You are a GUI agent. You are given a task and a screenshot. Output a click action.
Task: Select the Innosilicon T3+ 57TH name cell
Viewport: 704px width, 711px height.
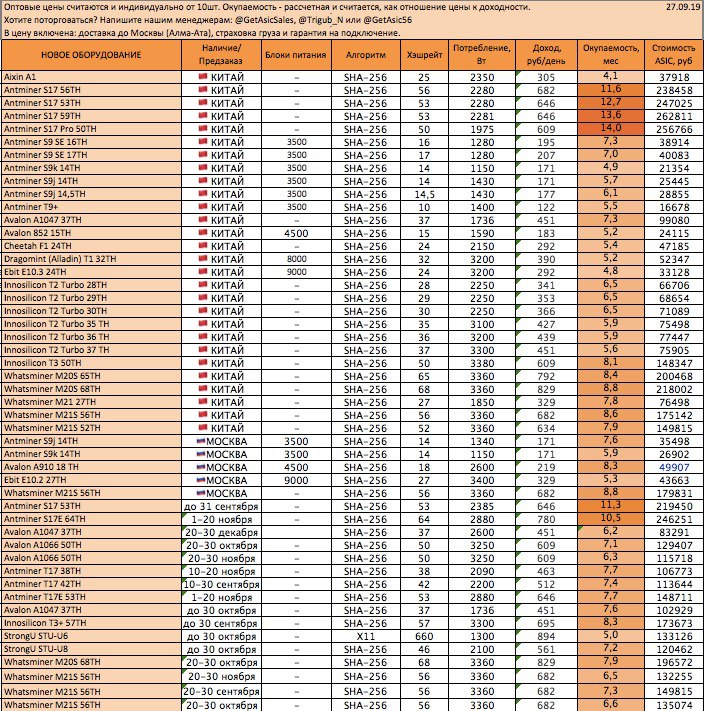(x=91, y=623)
